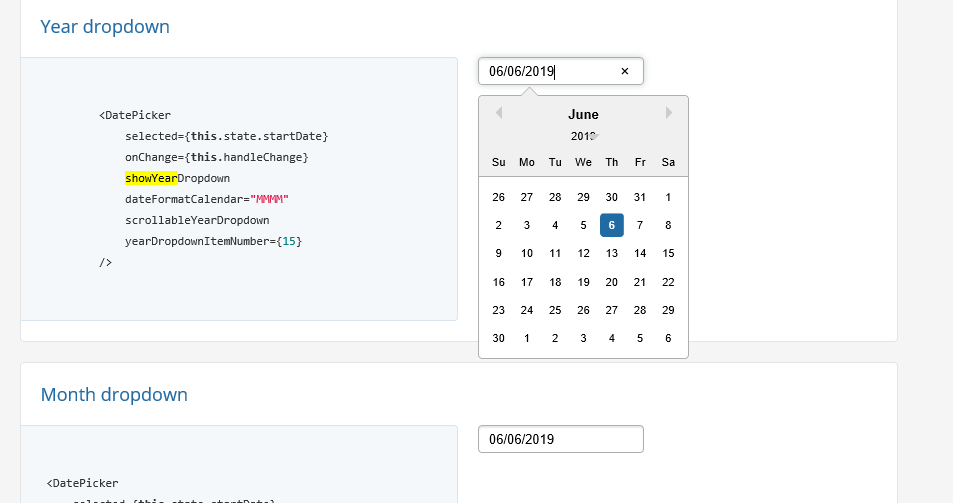This screenshot has width=953, height=503.
Task: Click the Month dropdown date input field
Action: coord(560,439)
